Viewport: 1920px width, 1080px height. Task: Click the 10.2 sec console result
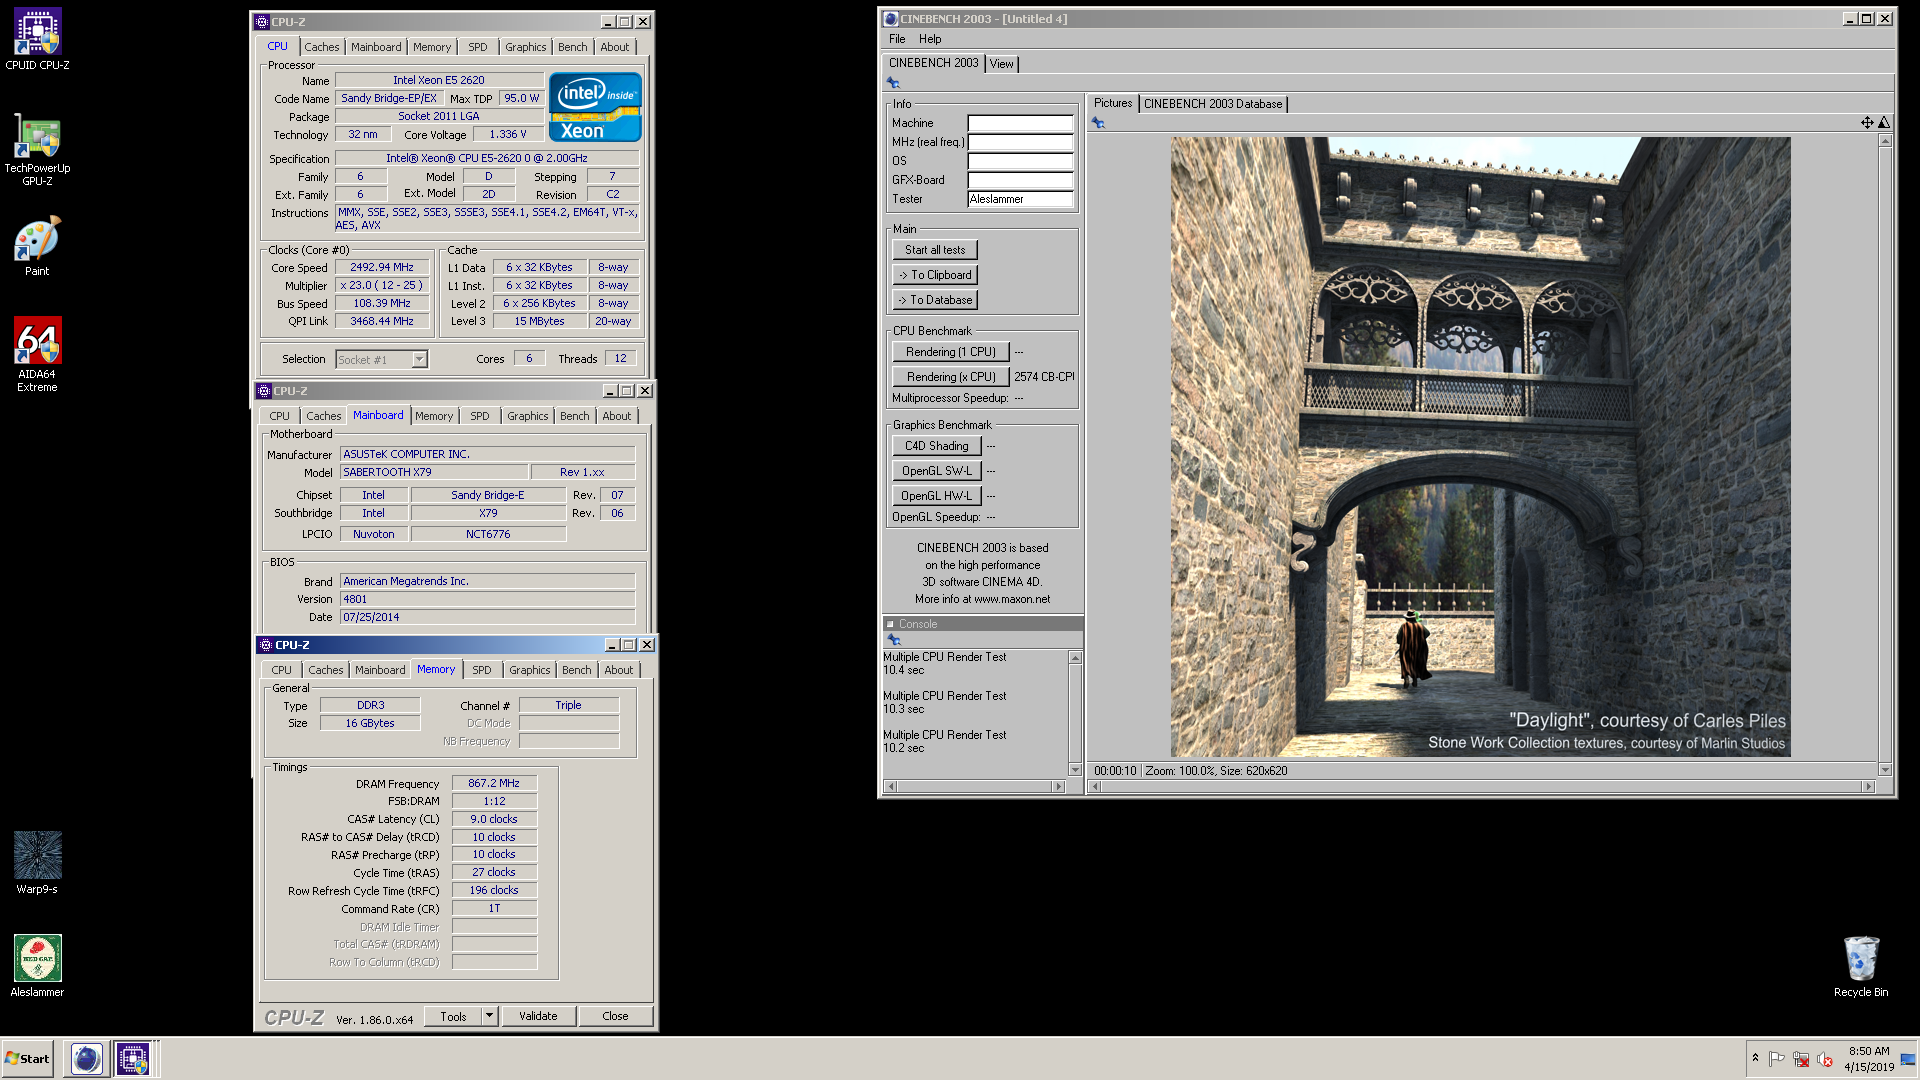pyautogui.click(x=903, y=748)
